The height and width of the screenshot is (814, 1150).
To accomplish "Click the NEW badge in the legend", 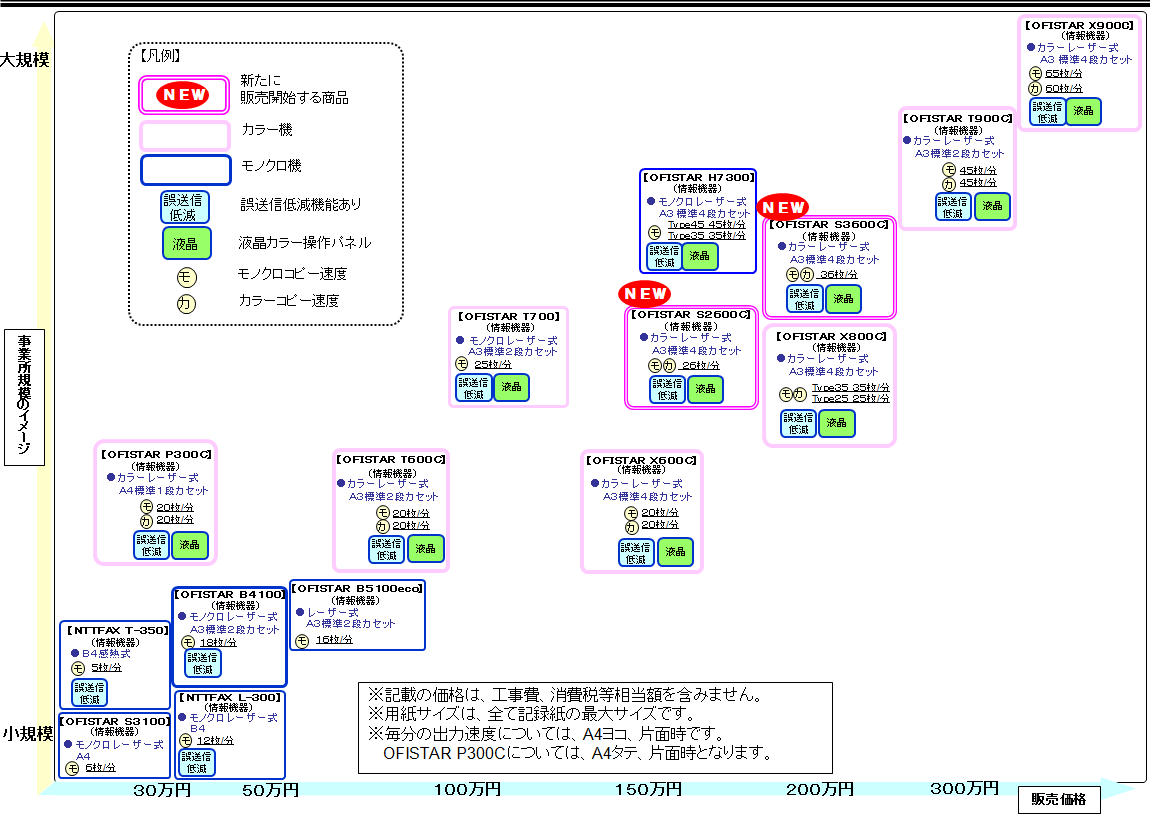I will pos(183,95).
